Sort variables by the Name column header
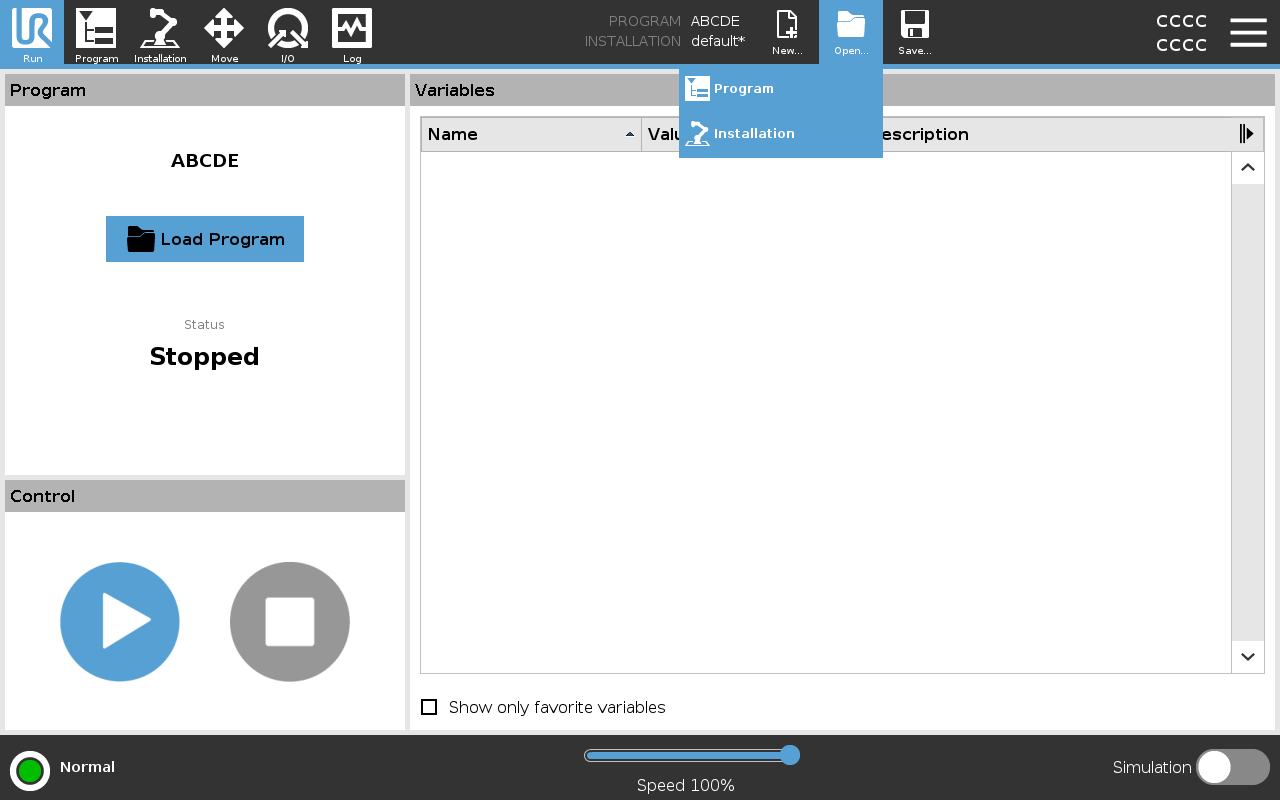 coord(530,134)
